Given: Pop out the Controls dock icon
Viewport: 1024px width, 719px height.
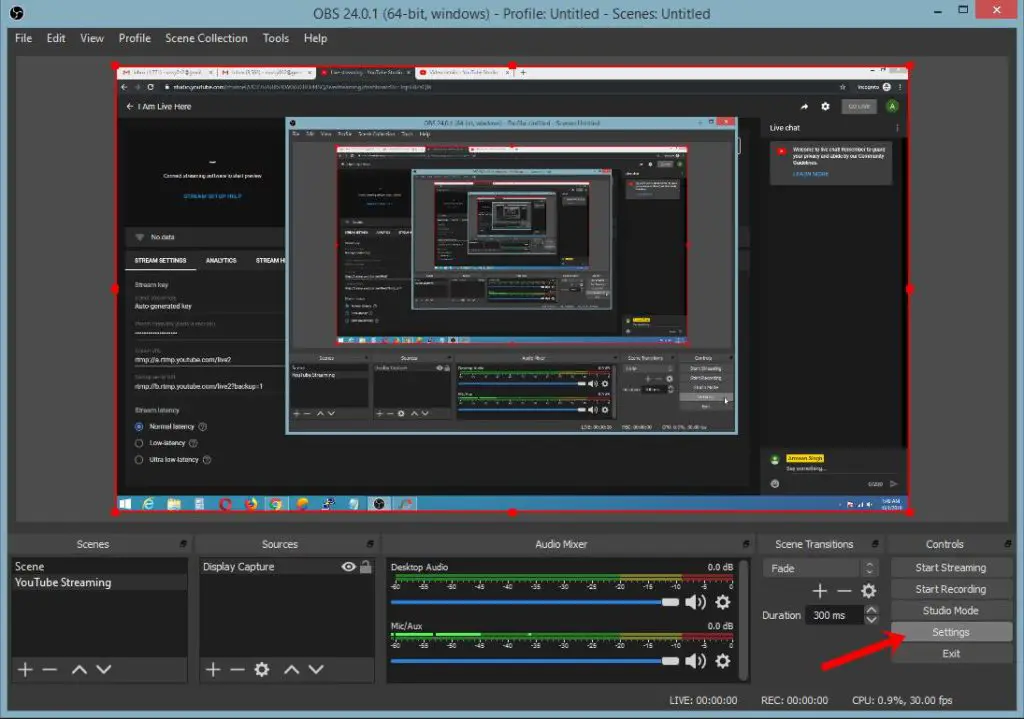Looking at the screenshot, I should point(1008,543).
